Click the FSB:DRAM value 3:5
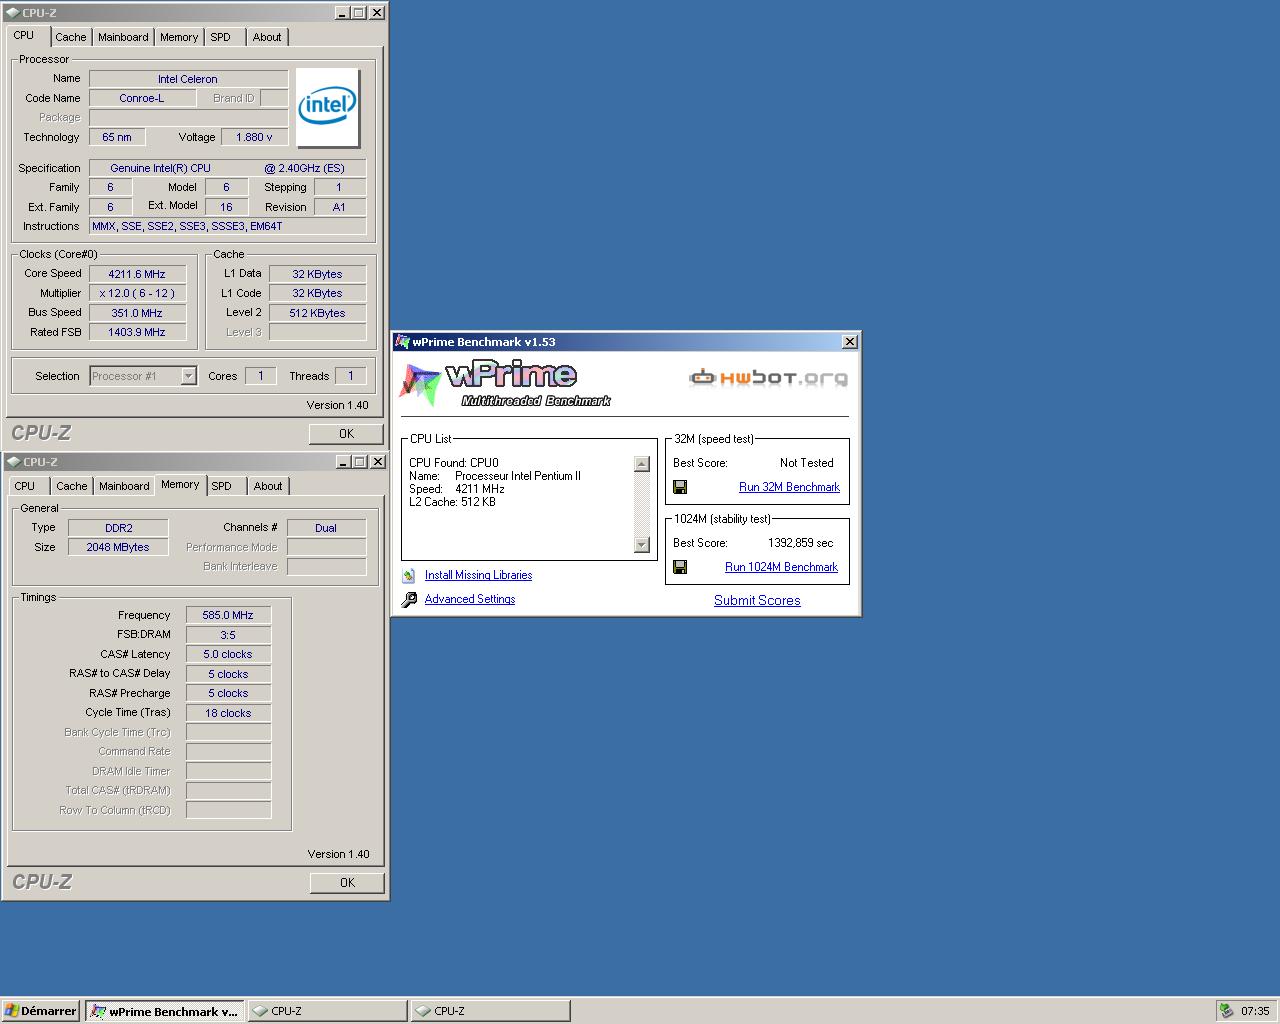Screen dimensions: 1280x1024 228,635
